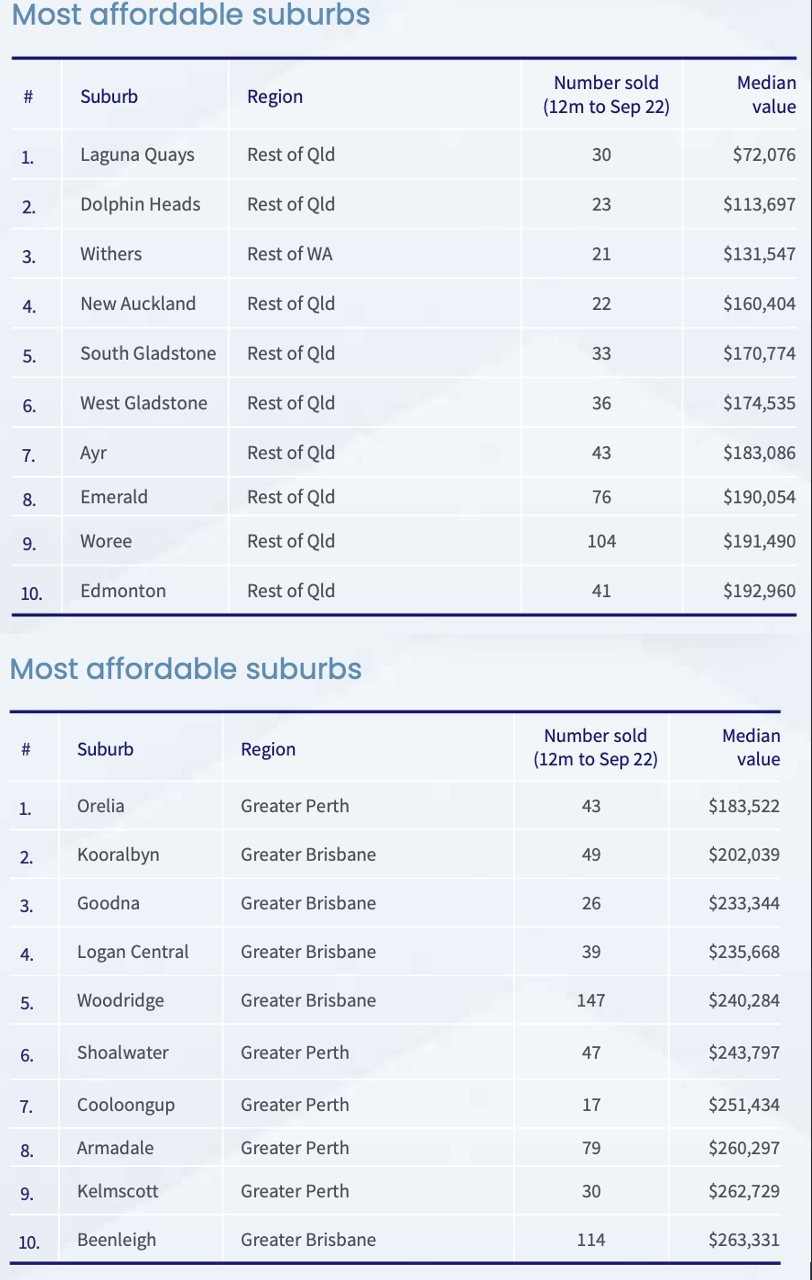Click Logan Central in the suburb list

point(133,952)
